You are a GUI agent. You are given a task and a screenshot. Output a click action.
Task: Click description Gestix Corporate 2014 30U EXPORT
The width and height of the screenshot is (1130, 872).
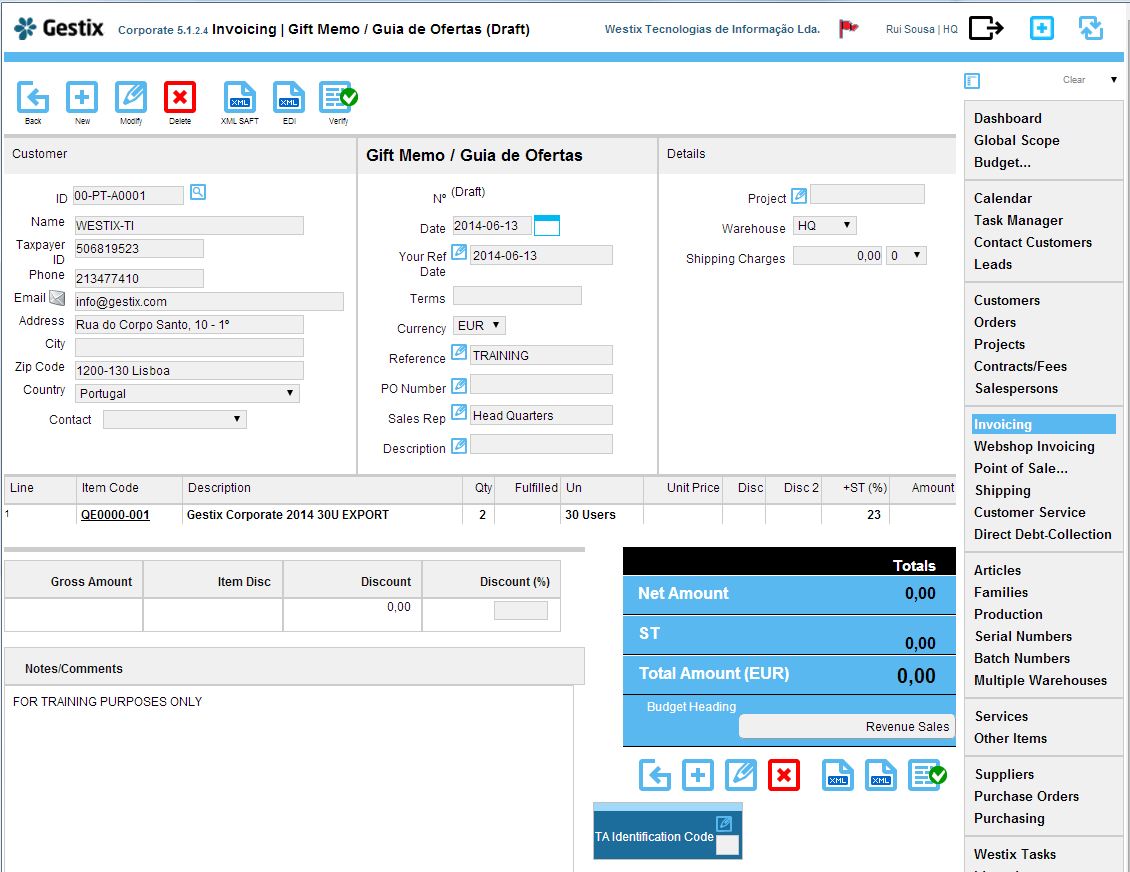pos(288,515)
